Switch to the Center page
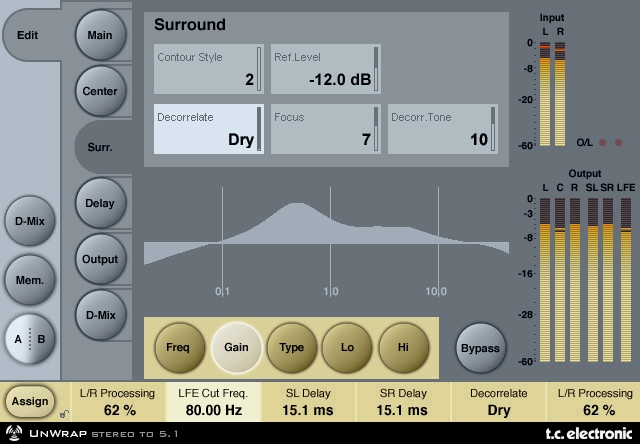Screen dimensions: 640x444 [x=100, y=91]
